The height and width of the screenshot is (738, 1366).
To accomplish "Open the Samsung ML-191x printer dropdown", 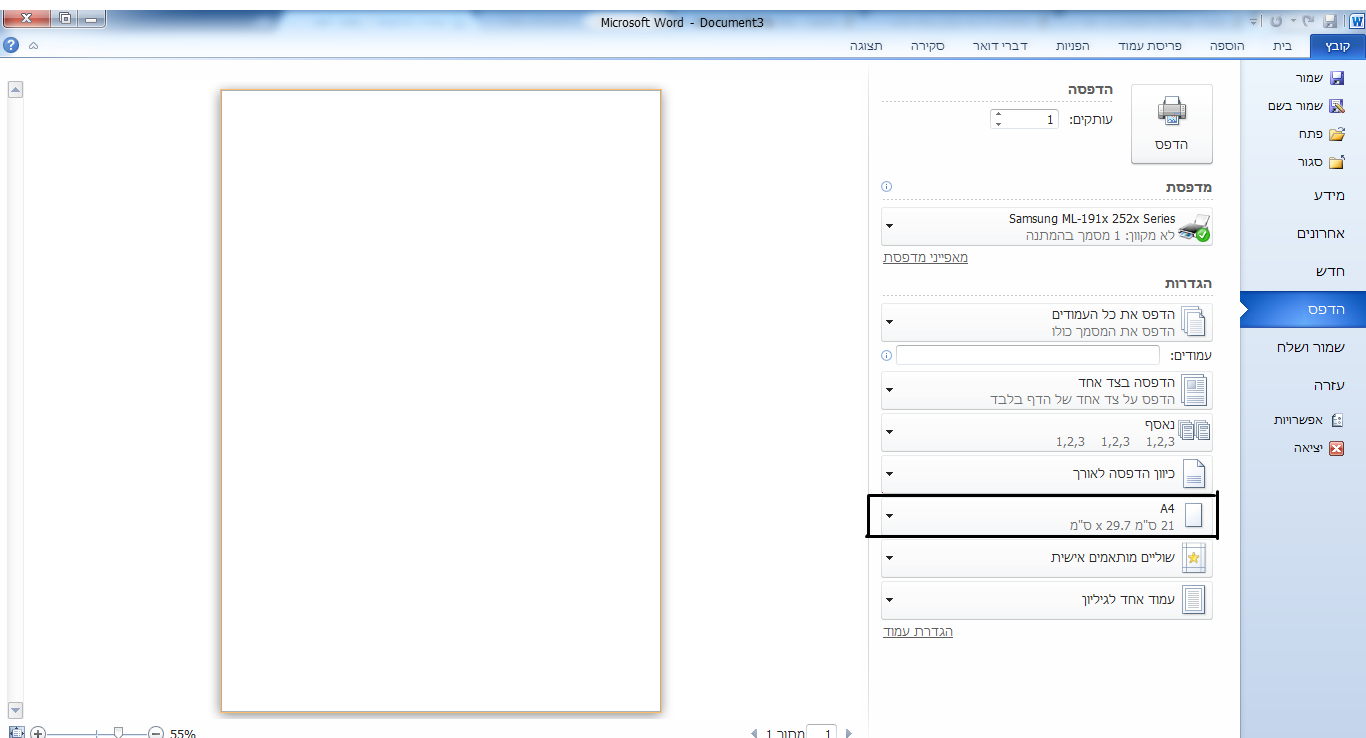I will [1047, 226].
